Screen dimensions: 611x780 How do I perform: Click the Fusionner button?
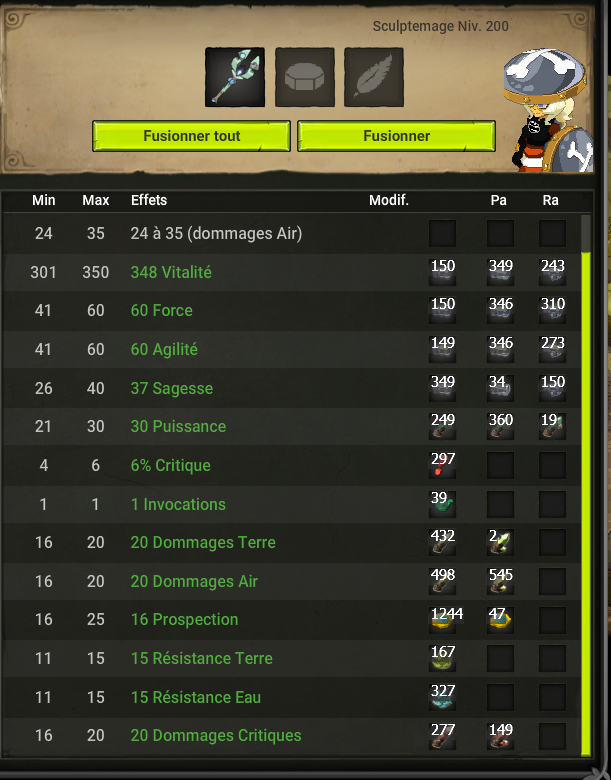point(397,136)
